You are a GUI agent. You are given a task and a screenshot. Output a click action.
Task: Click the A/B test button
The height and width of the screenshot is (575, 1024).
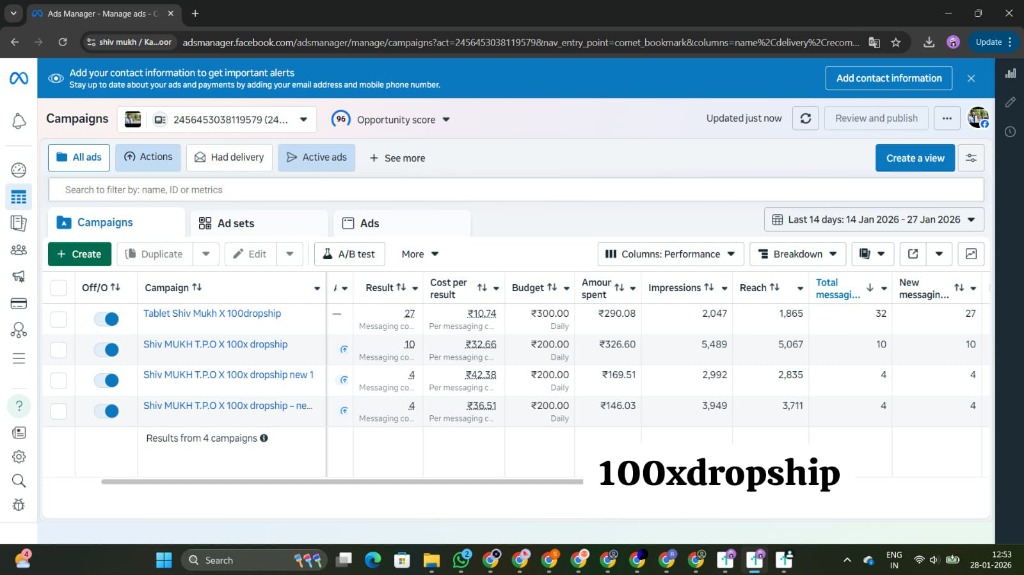coord(349,254)
